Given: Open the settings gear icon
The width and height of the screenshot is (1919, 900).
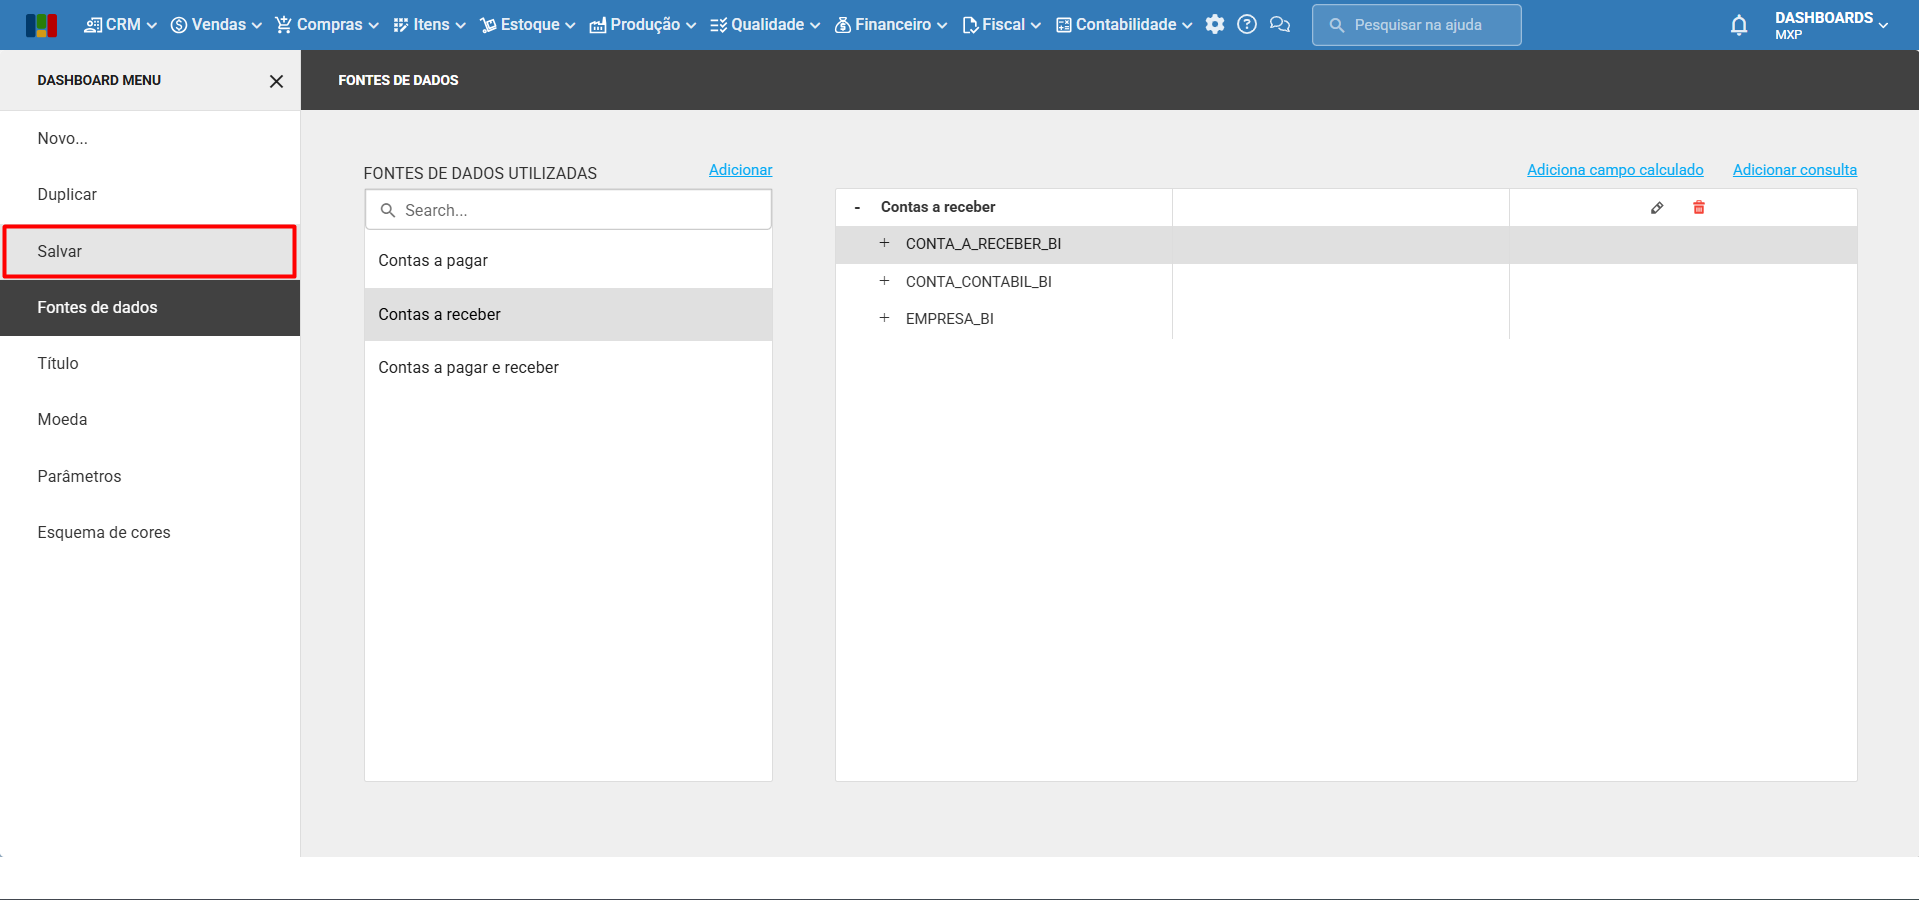Looking at the screenshot, I should click(1215, 25).
